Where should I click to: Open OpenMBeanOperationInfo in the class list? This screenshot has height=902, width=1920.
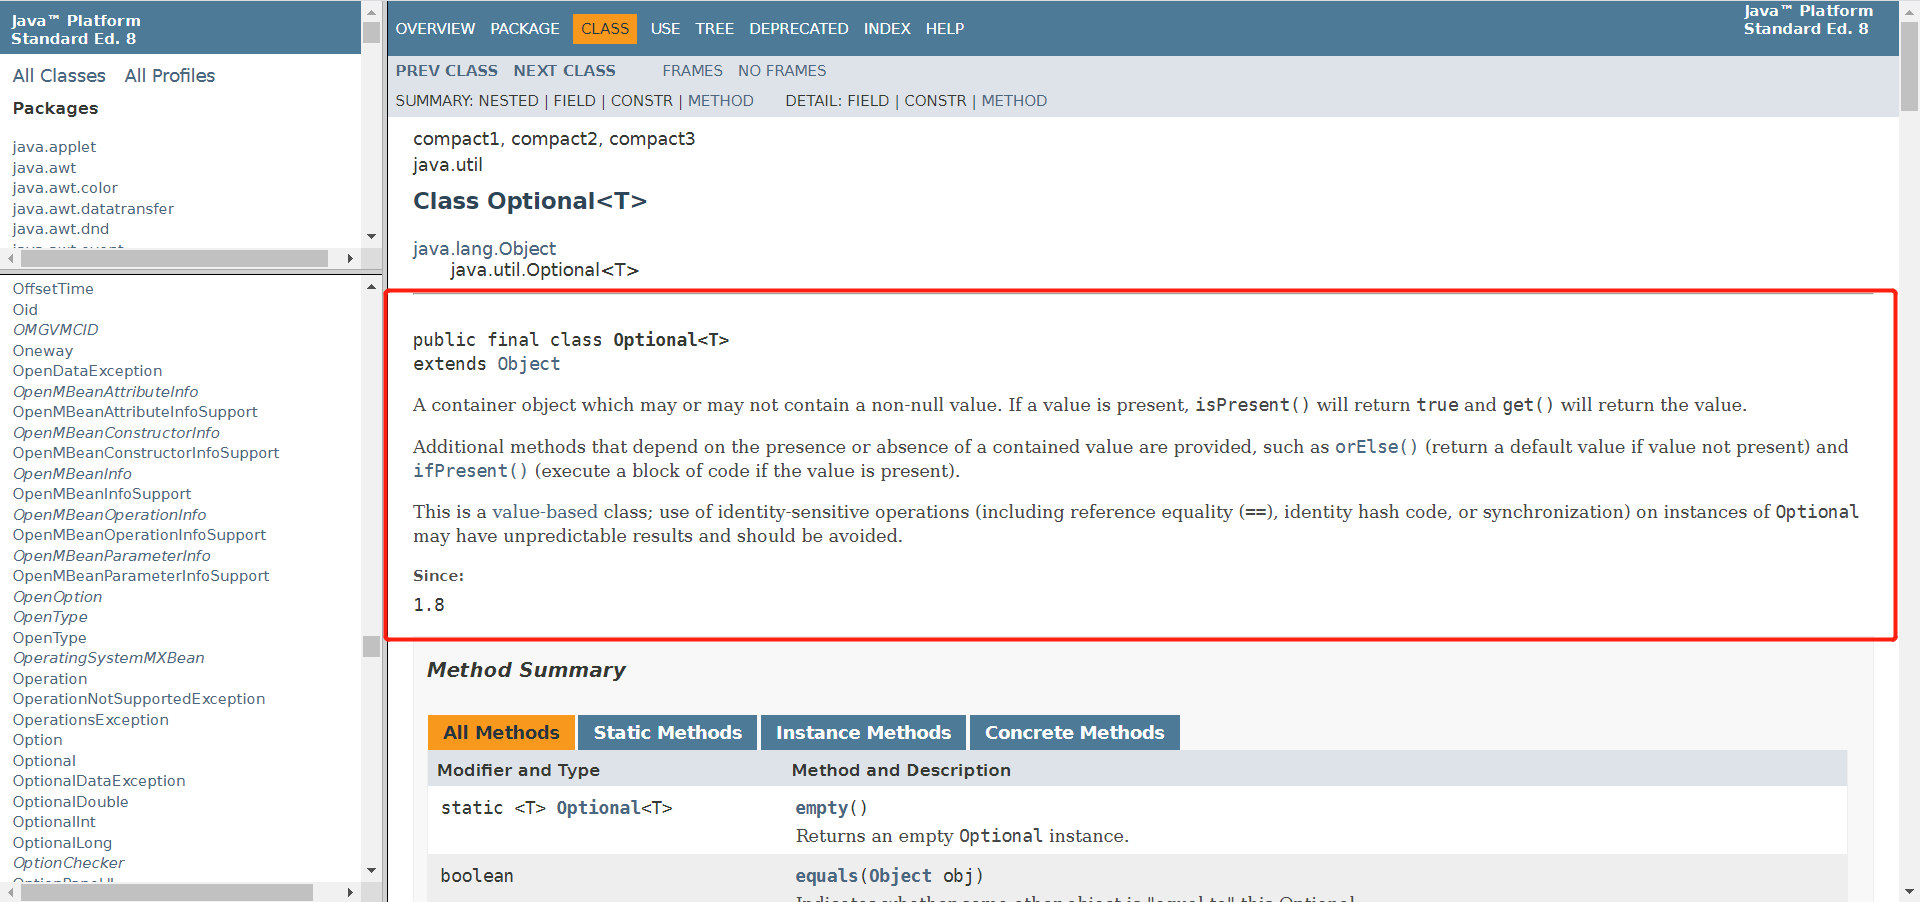(109, 515)
